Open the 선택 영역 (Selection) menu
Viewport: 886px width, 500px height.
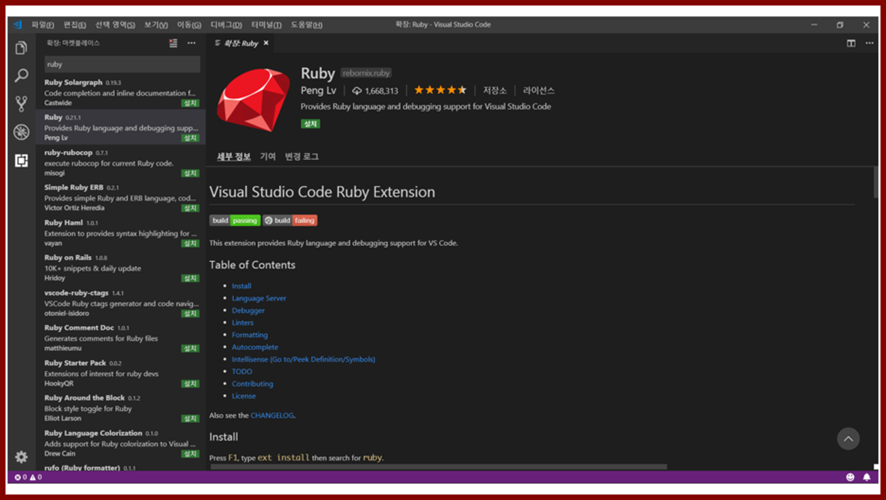115,25
